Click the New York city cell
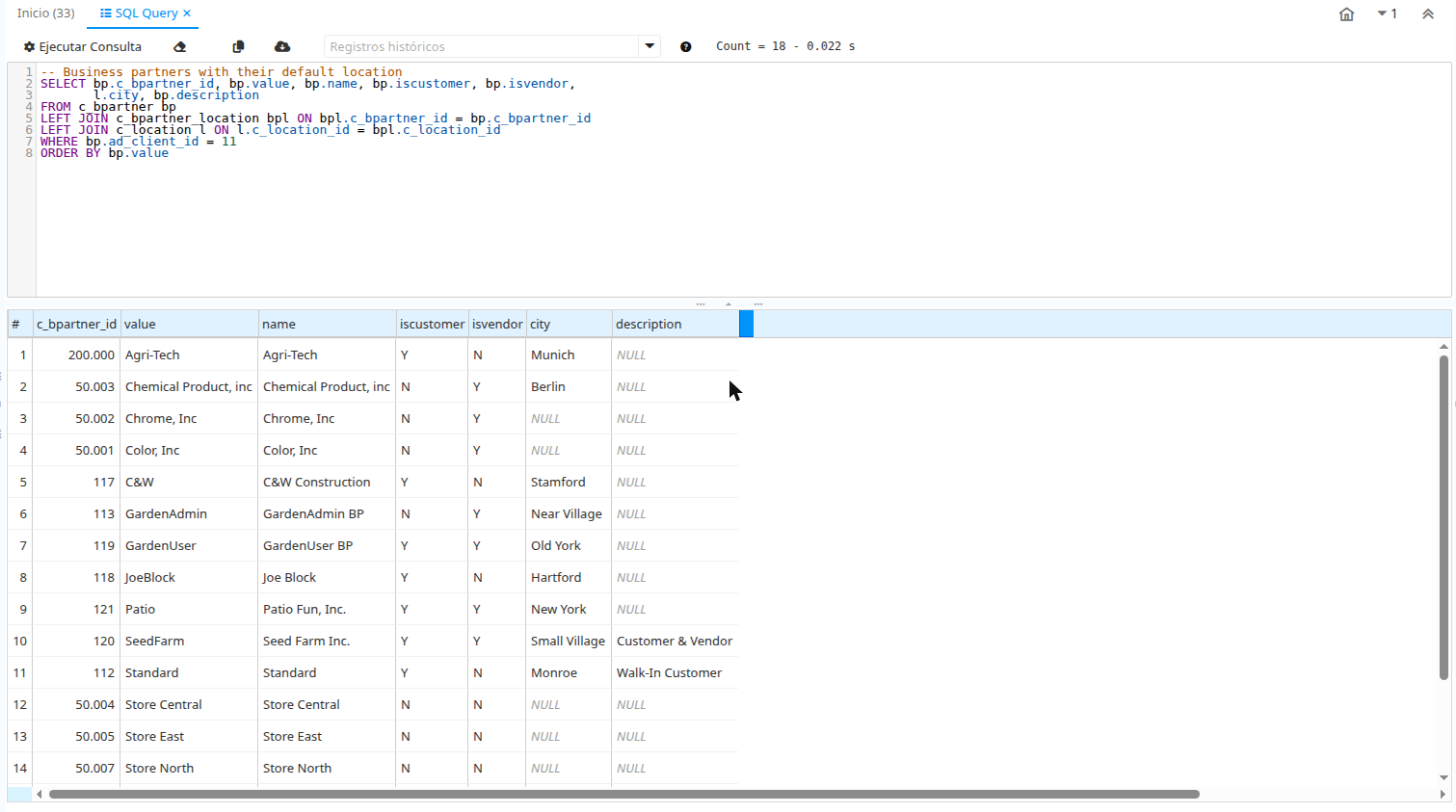Viewport: 1456px width, 812px height. click(569, 609)
